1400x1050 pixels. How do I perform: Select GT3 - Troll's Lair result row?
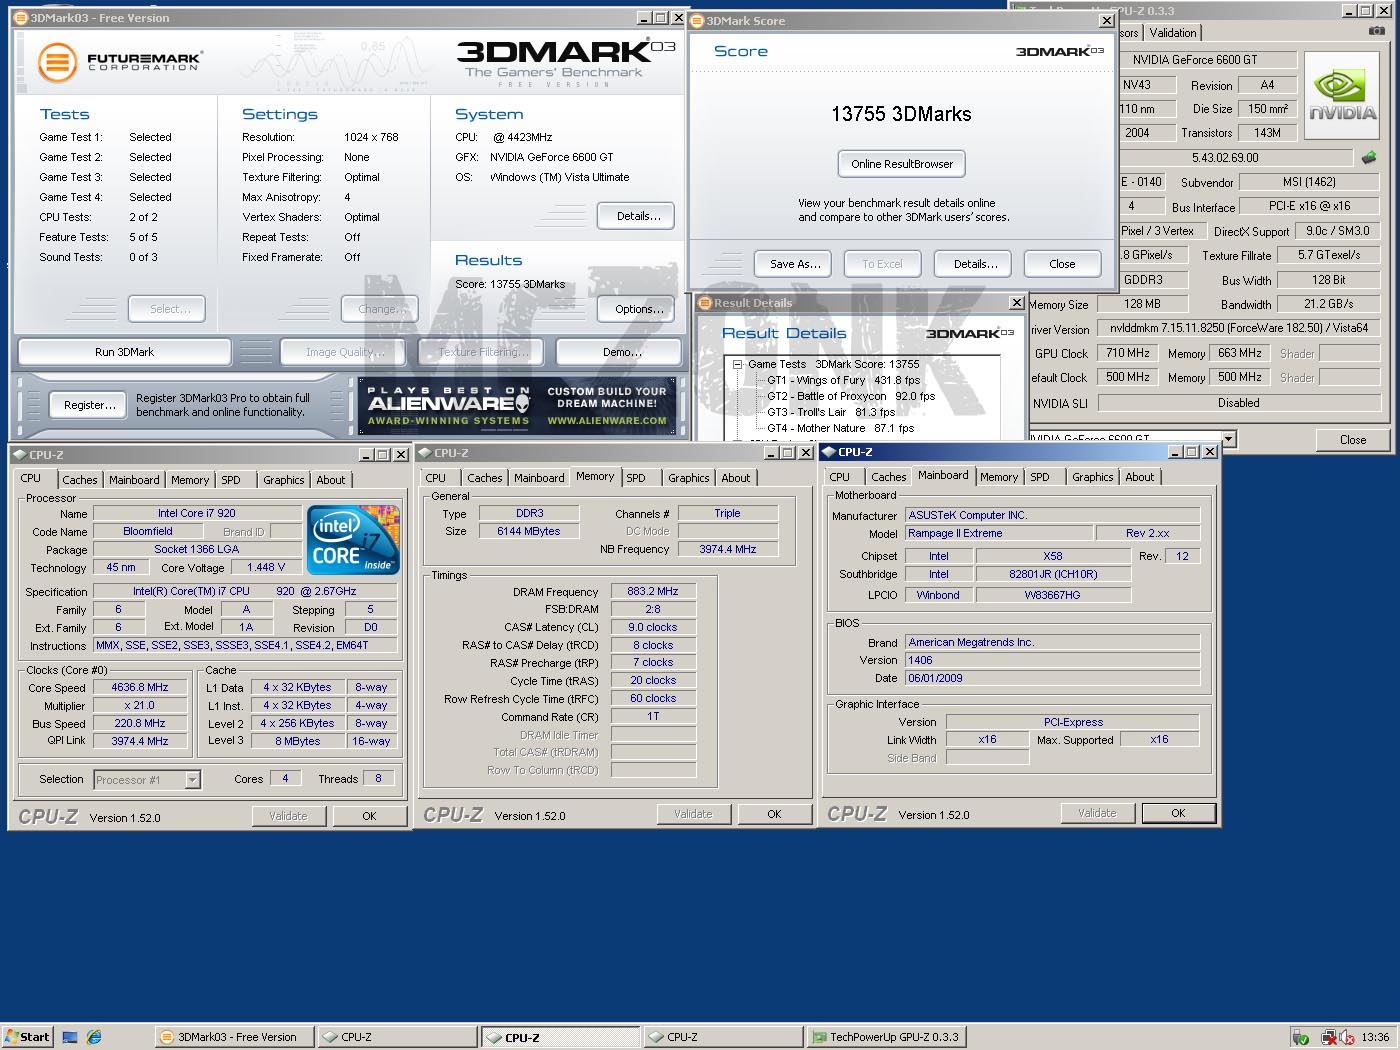(831, 412)
